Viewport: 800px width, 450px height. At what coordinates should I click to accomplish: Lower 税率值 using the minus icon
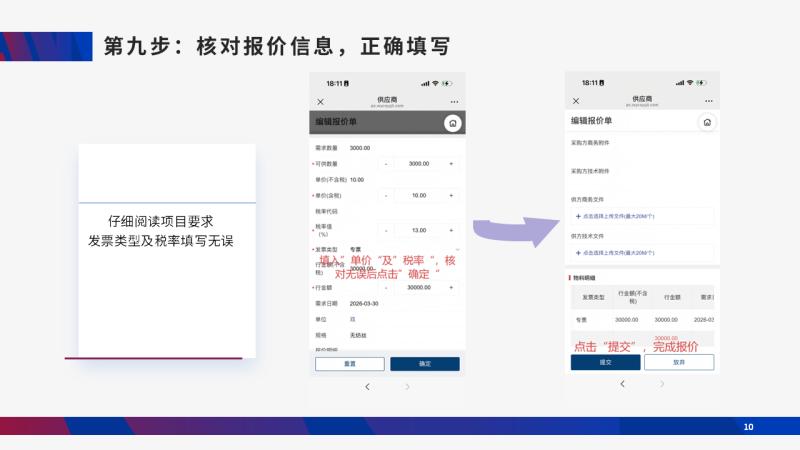386,230
